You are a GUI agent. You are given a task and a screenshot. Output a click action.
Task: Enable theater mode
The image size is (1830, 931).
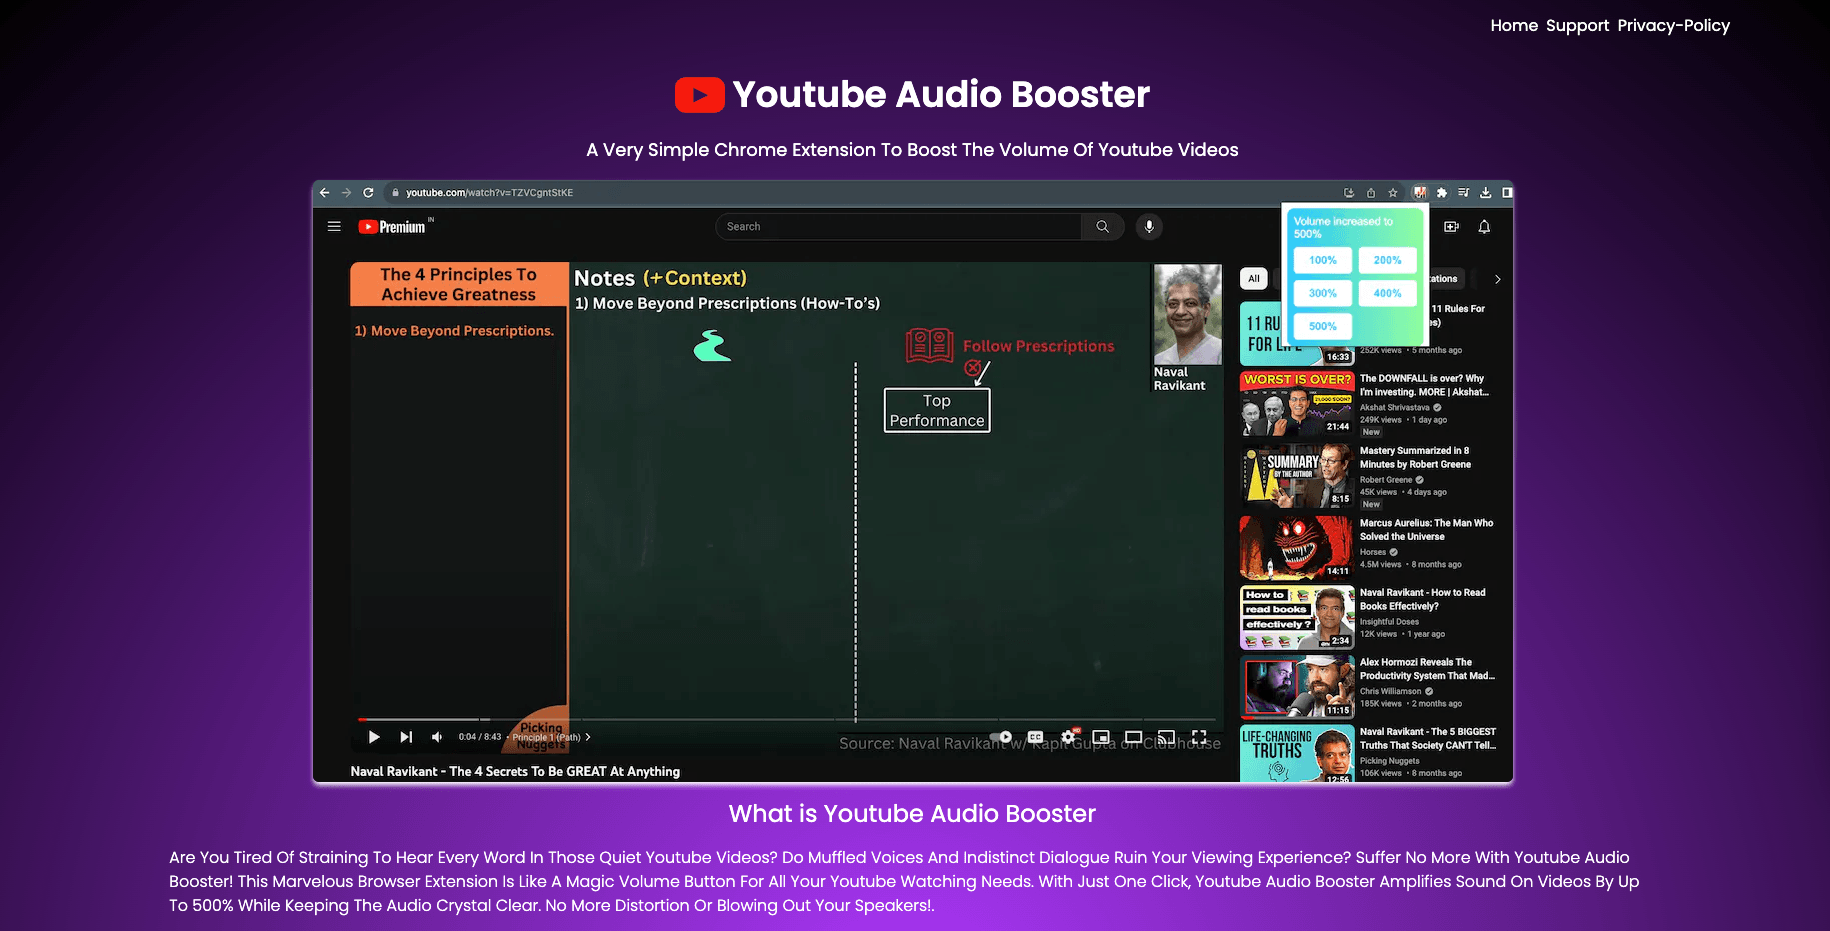[1133, 737]
